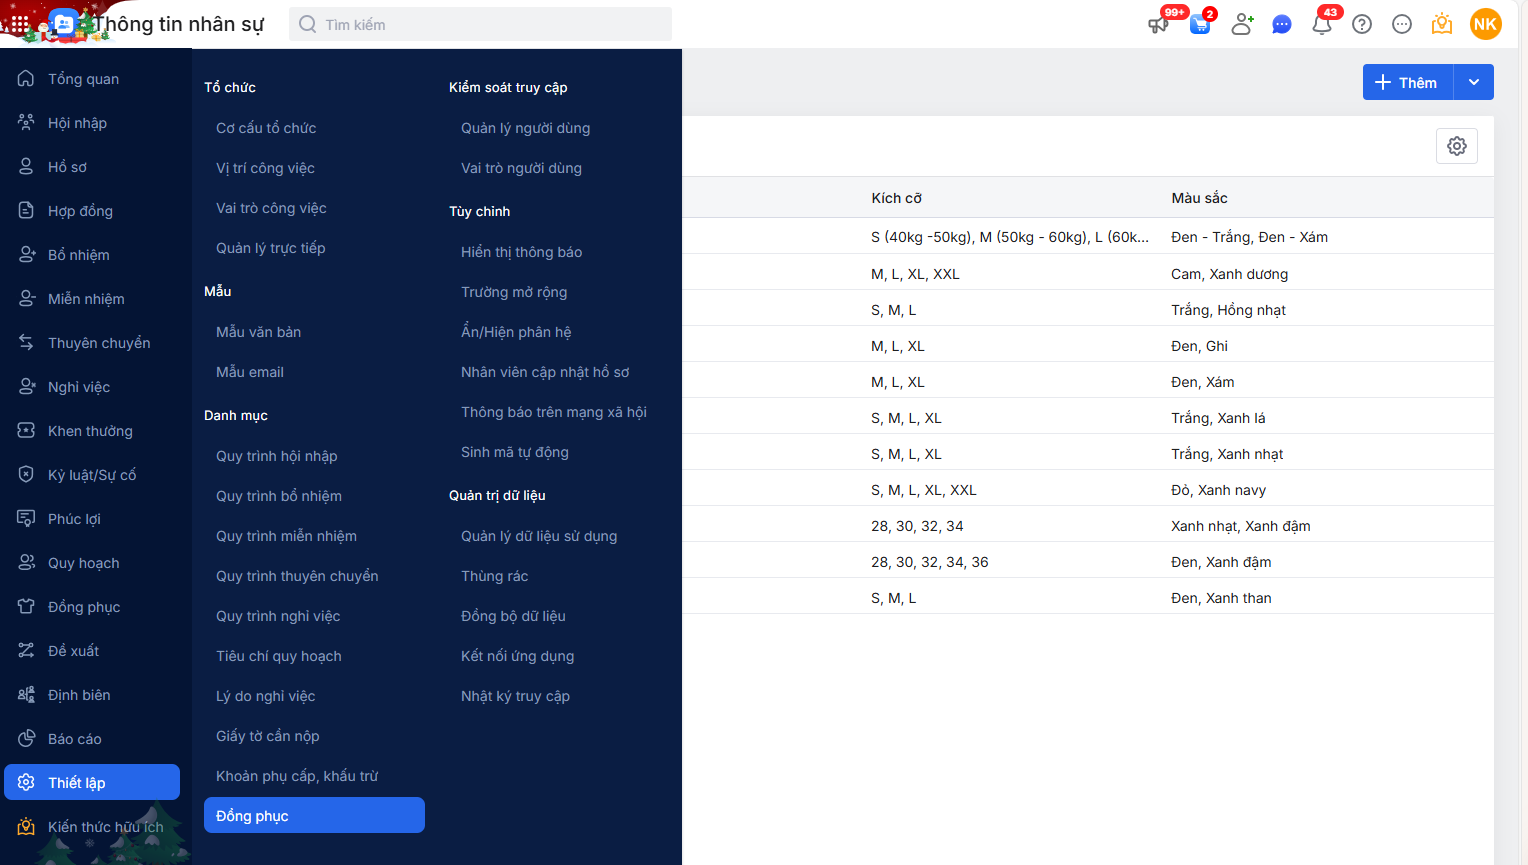Screen dimensions: 1528x865
Task: Click the Phúc lợi sidebar icon
Action: [x=27, y=518]
